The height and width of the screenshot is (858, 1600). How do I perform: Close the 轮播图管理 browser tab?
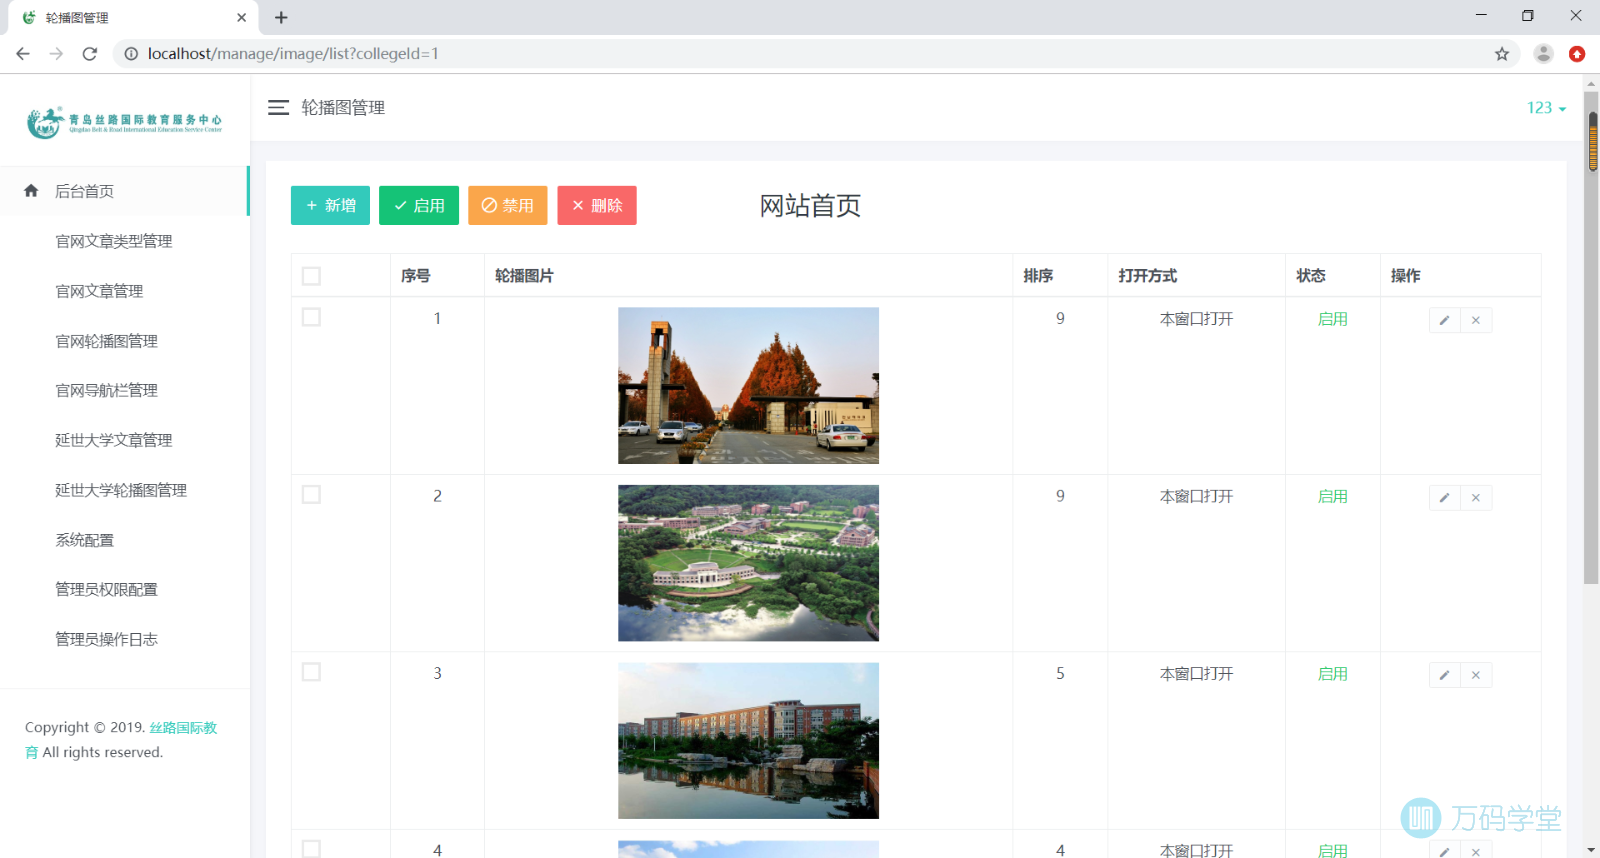pos(241,17)
